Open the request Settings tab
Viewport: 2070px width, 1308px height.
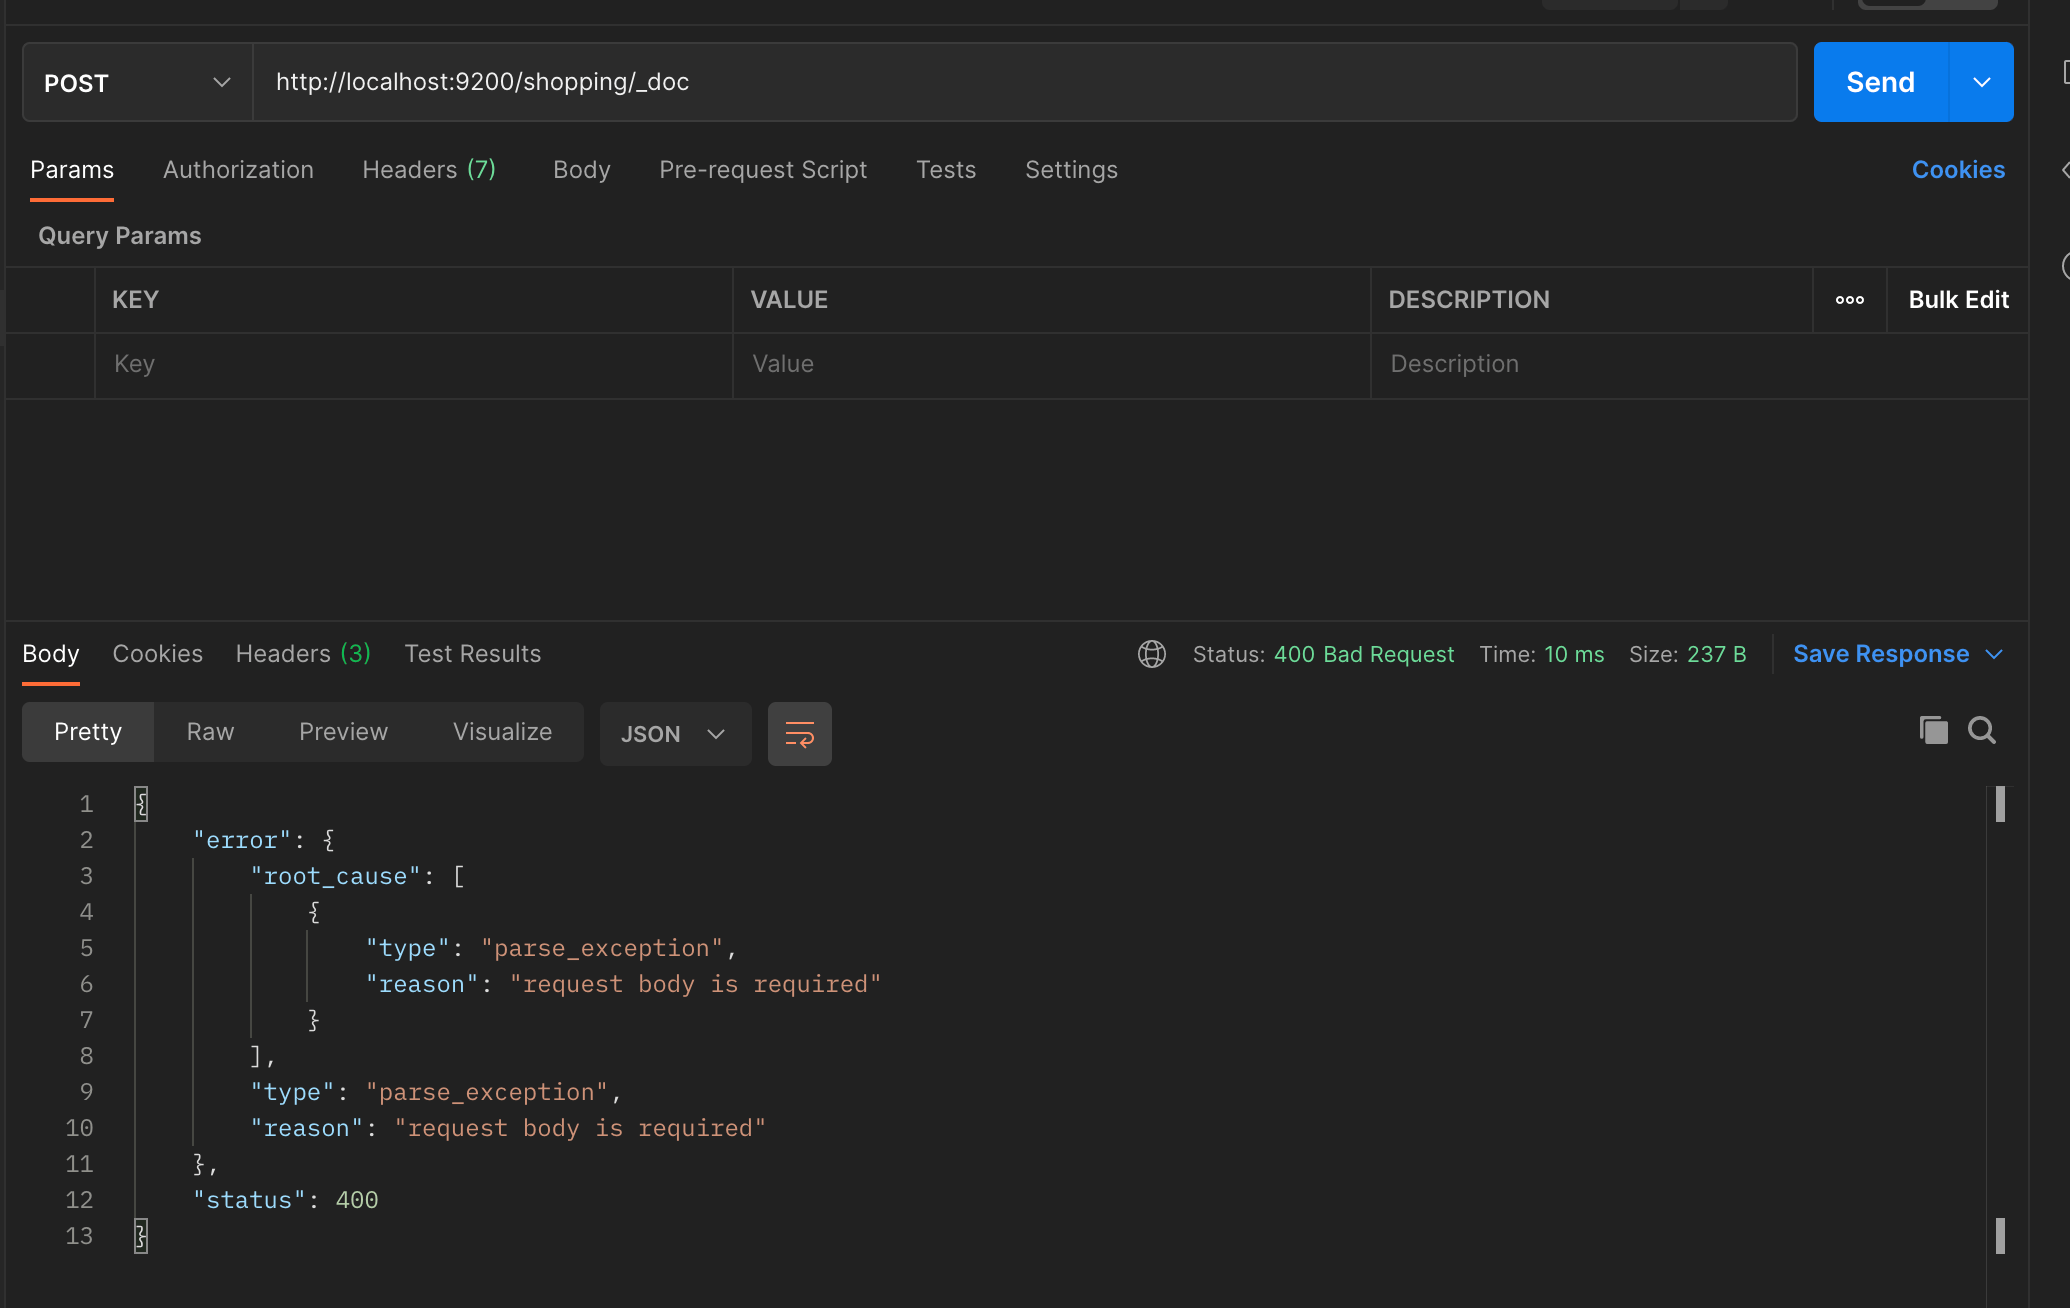[x=1071, y=170]
